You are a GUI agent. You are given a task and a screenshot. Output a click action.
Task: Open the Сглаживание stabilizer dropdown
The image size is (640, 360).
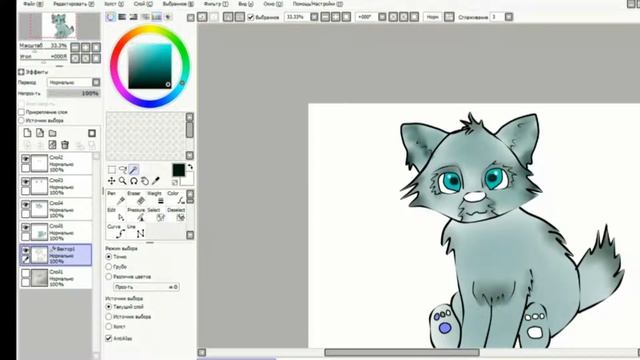point(509,17)
